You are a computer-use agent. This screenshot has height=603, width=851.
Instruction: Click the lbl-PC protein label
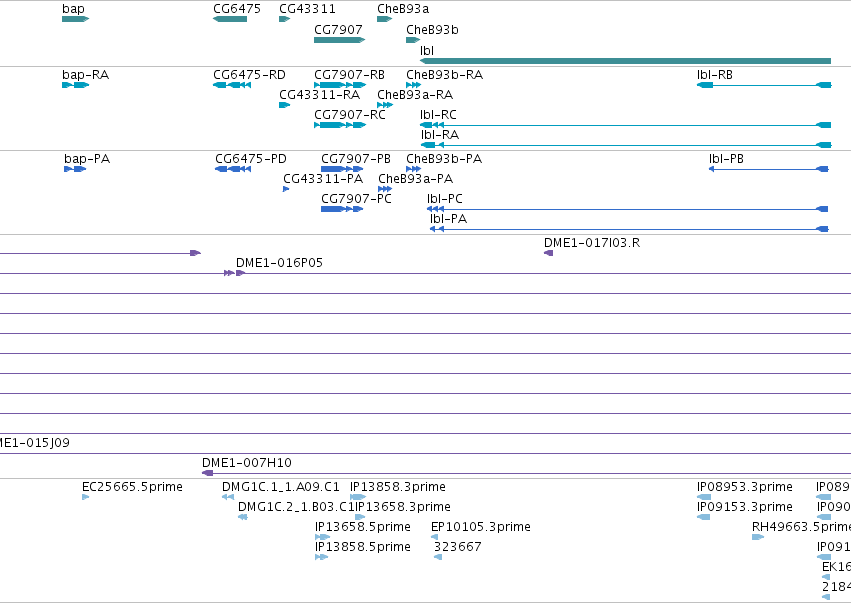pyautogui.click(x=444, y=199)
